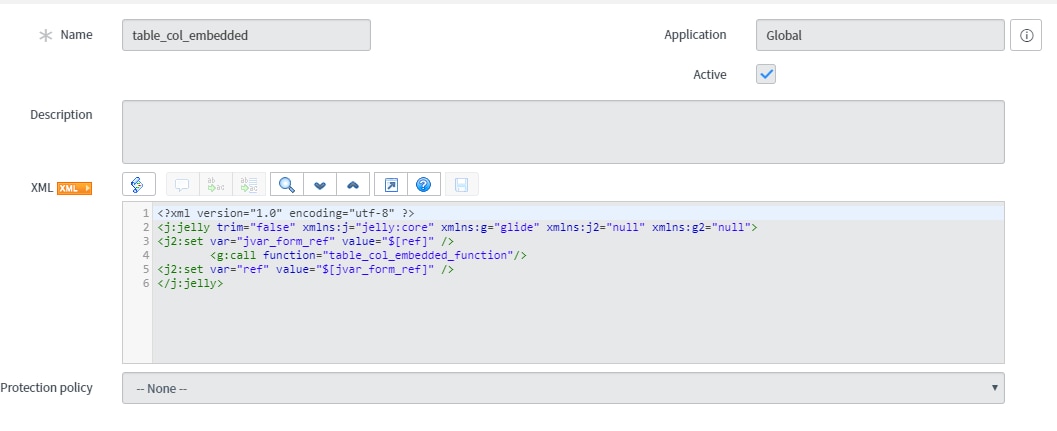Click the Replace toolbar icon
1057x431 pixels.
coord(214,184)
